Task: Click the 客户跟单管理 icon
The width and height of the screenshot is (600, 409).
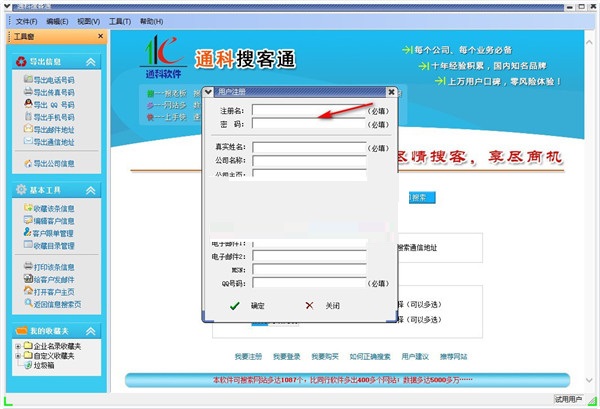Action: tap(28, 232)
